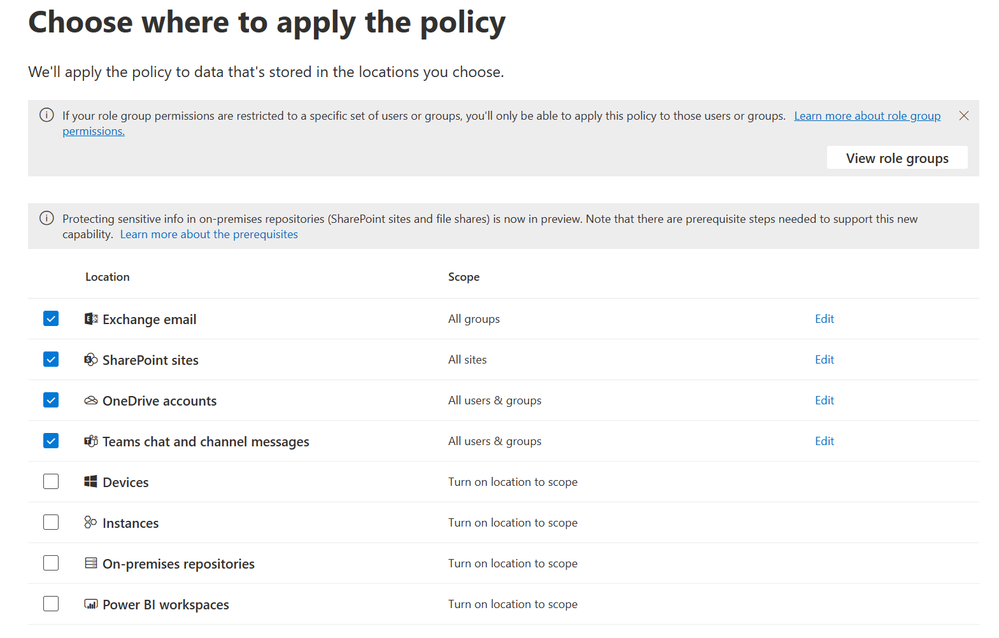
Task: Click the Power BI workspaces icon
Action: coord(91,605)
